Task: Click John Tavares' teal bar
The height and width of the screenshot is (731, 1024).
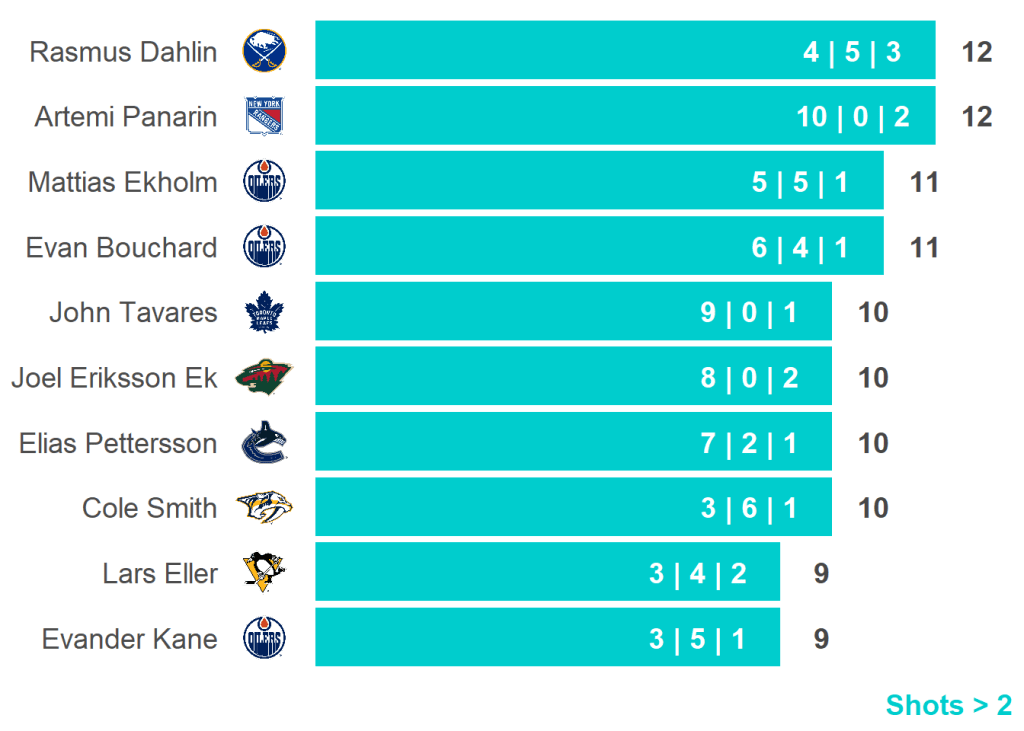Action: (x=573, y=312)
